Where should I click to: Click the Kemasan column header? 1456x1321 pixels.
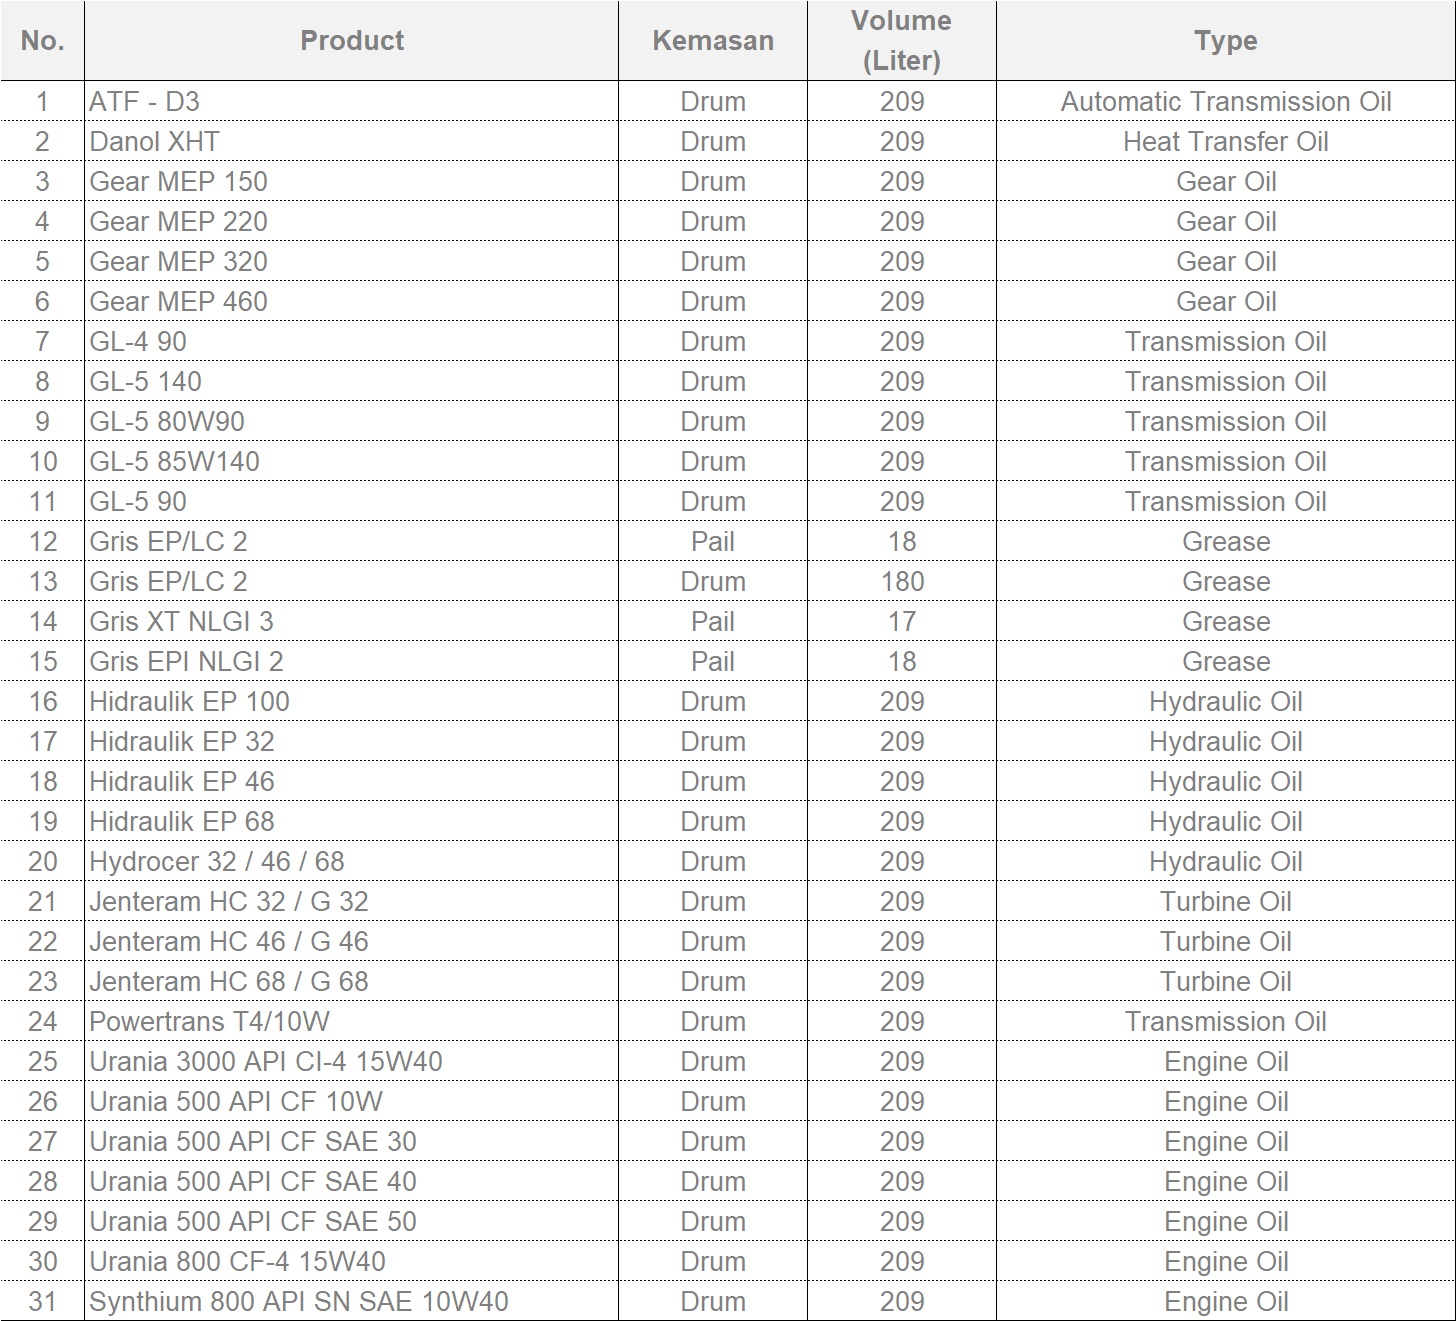tap(712, 41)
